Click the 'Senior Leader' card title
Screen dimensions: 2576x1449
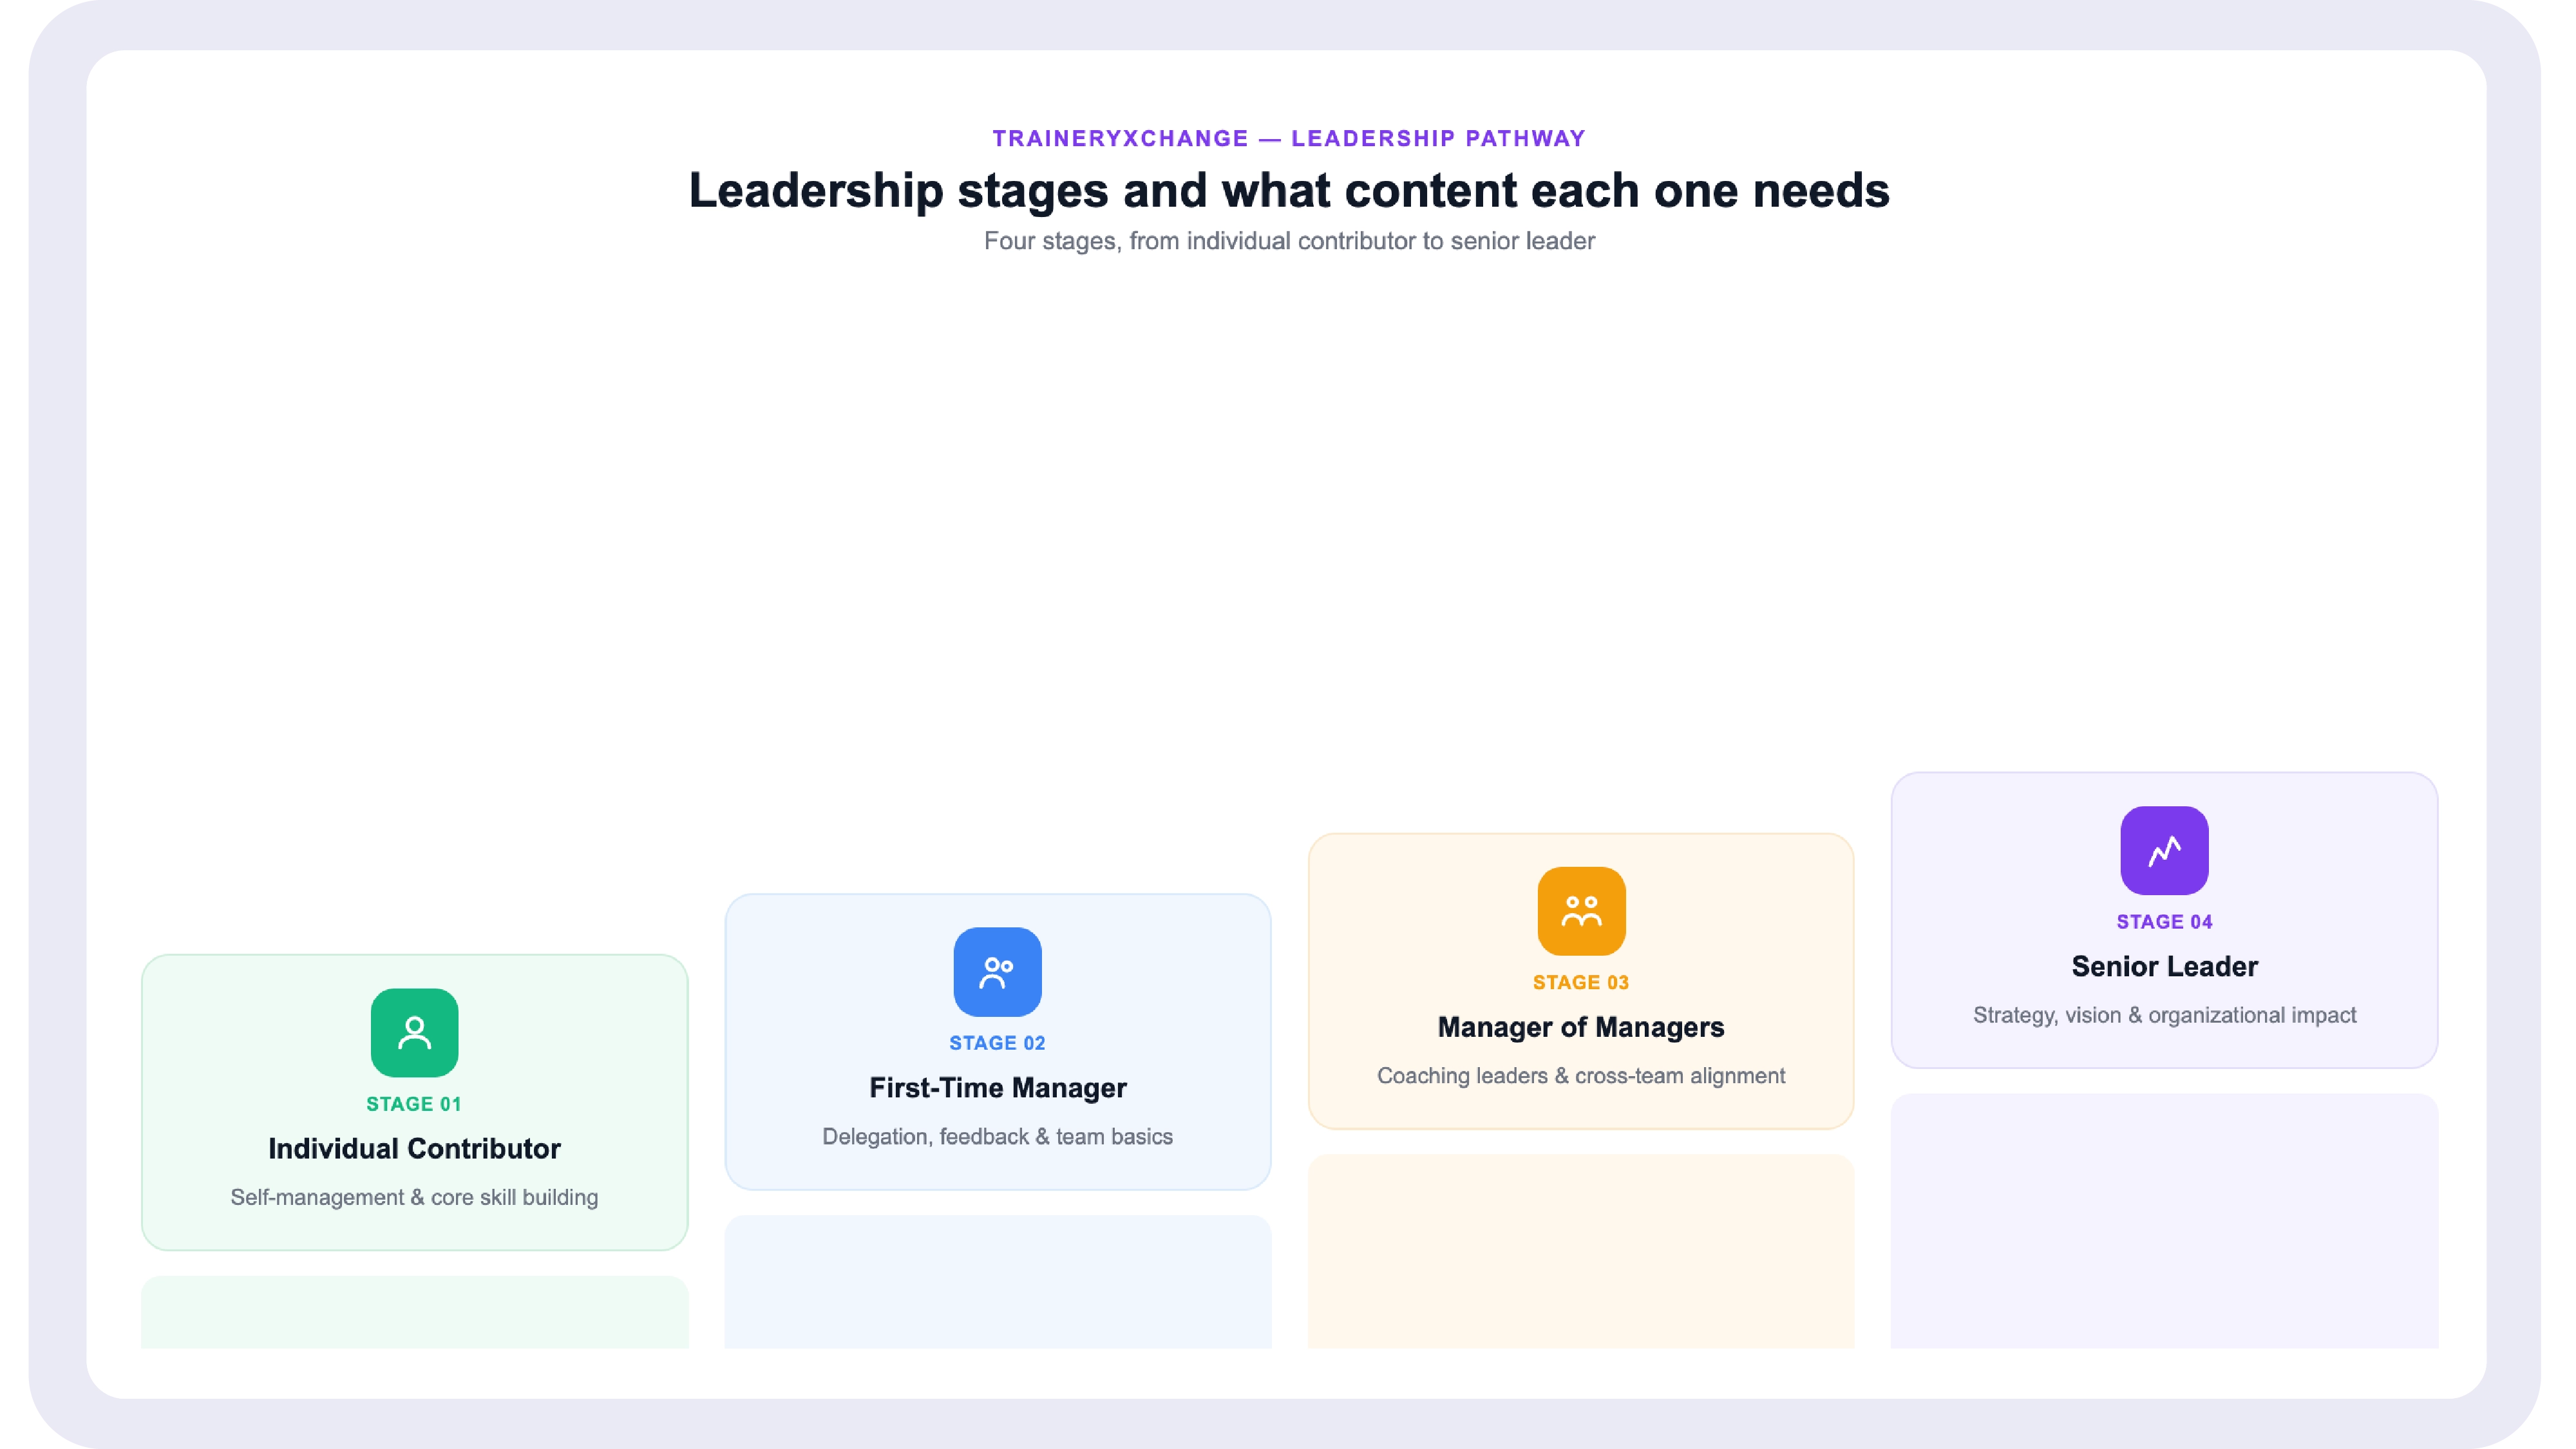pos(2164,966)
